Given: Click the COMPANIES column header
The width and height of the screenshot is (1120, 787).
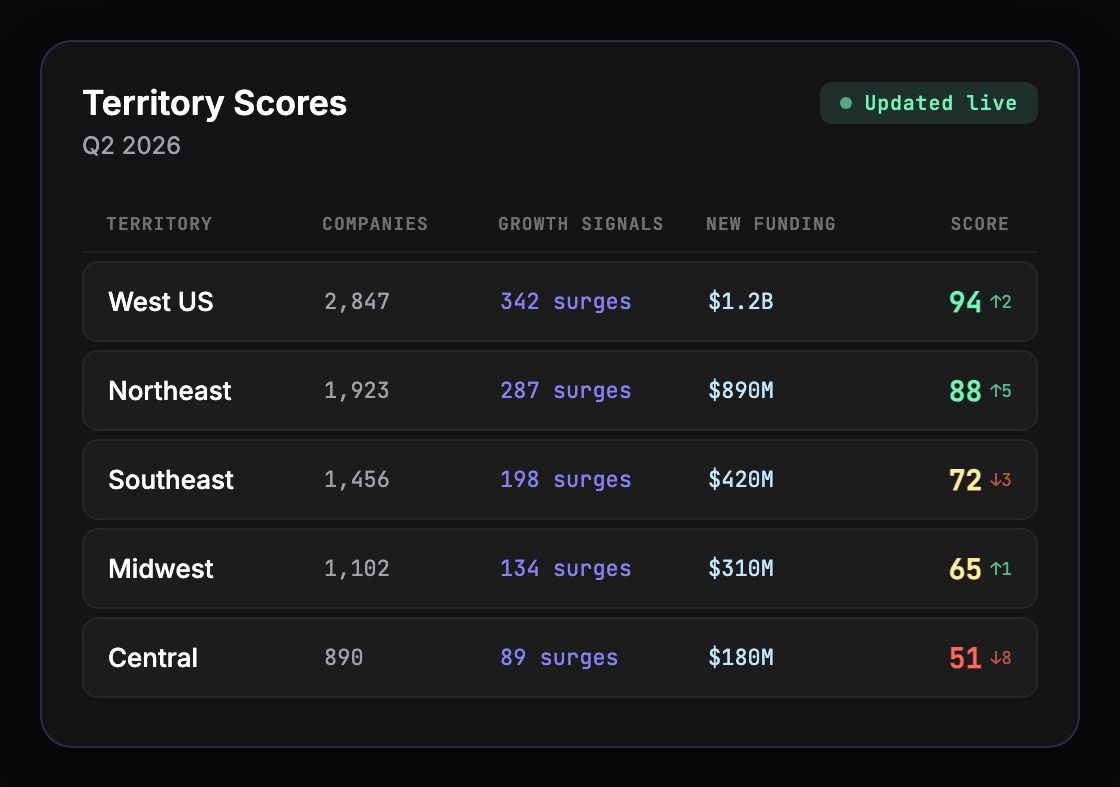Looking at the screenshot, I should pos(375,224).
